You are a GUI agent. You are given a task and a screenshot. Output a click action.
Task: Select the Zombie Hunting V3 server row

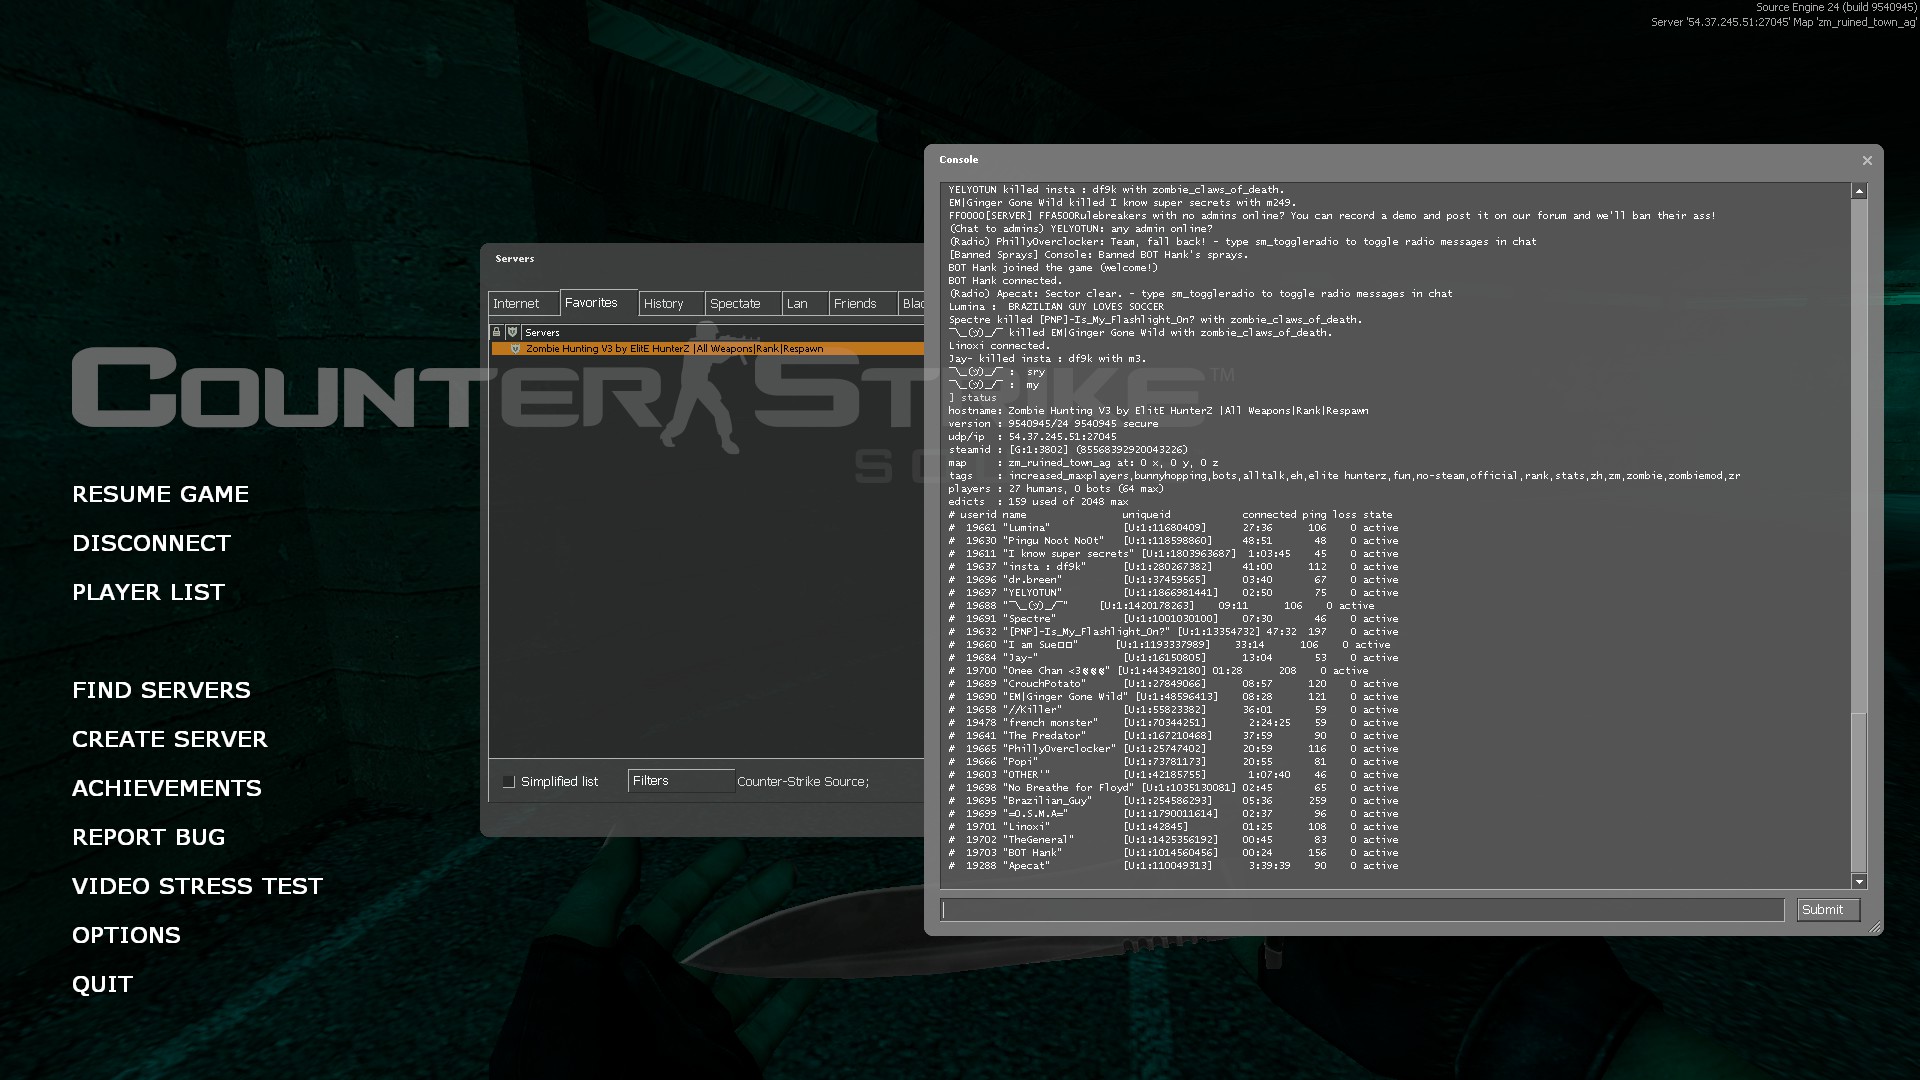point(708,349)
